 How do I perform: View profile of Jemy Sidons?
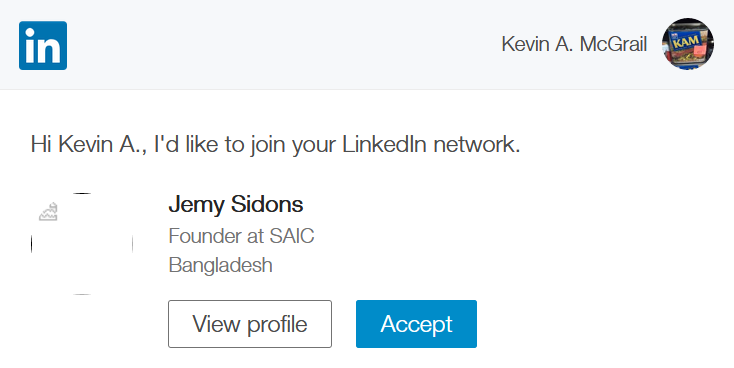coord(250,324)
